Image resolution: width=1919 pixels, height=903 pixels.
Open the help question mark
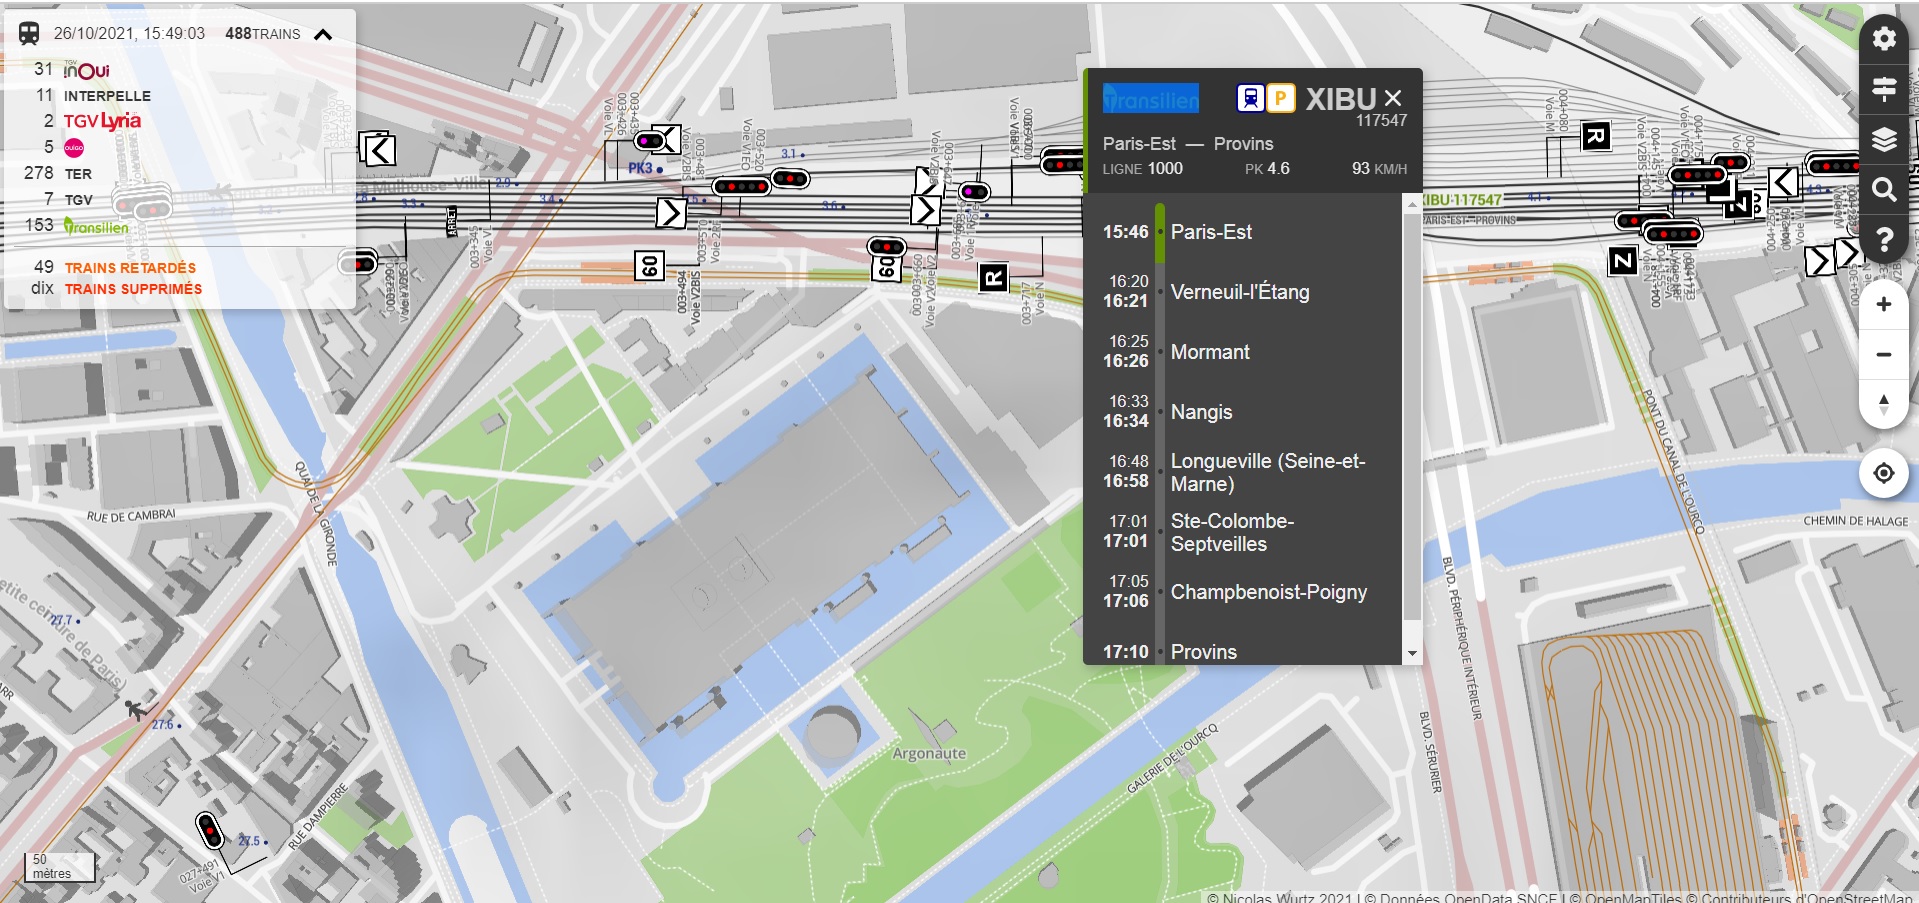tap(1884, 240)
